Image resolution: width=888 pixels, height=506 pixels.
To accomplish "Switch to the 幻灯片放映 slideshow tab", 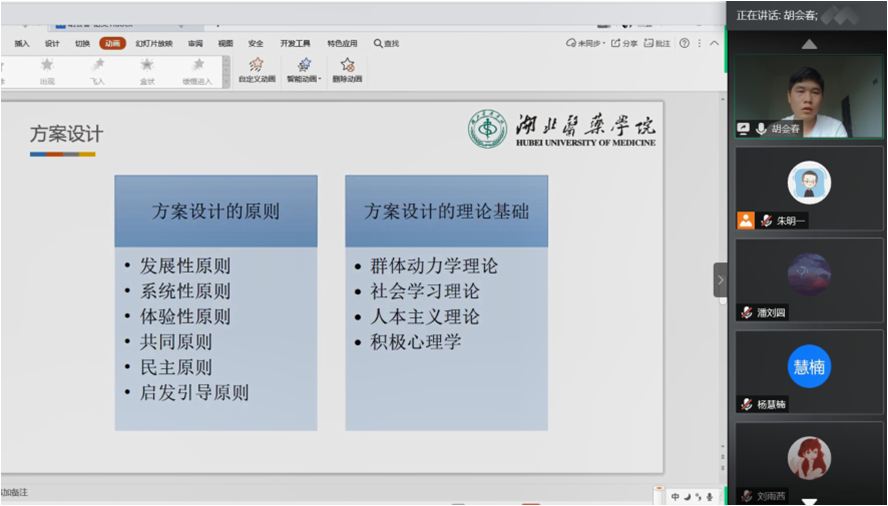I will [x=154, y=43].
